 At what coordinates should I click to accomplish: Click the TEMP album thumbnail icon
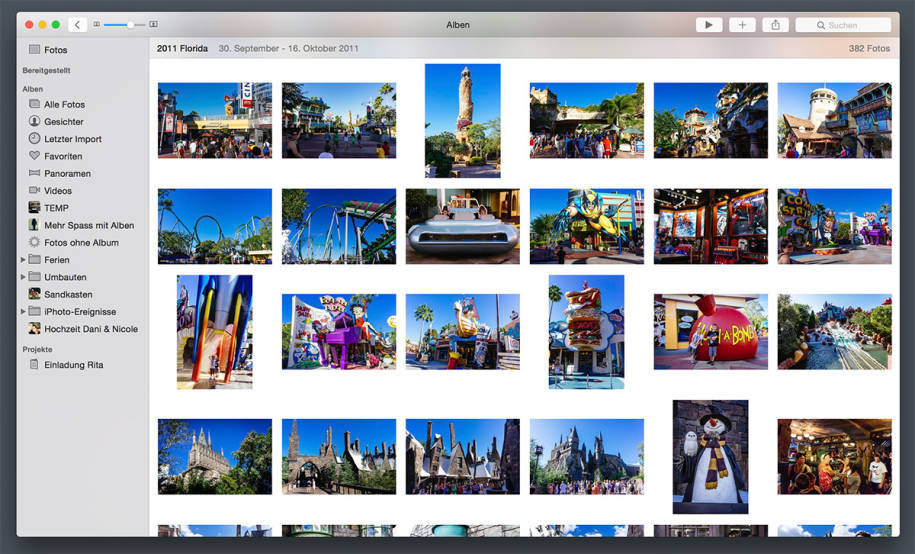(x=34, y=207)
